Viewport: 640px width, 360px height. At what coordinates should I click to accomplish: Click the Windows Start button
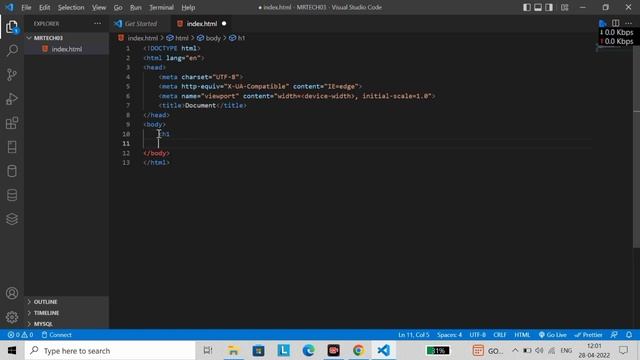(12, 351)
